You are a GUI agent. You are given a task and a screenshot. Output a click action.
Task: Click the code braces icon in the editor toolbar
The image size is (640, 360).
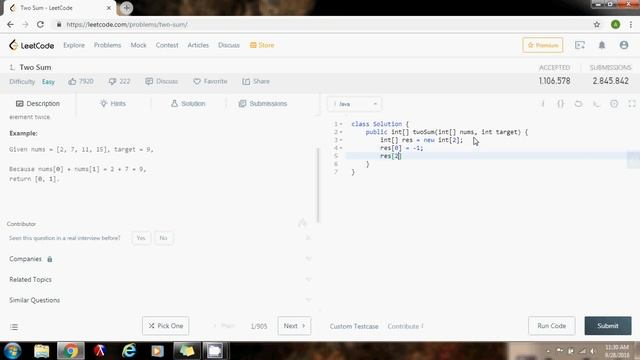tap(561, 104)
